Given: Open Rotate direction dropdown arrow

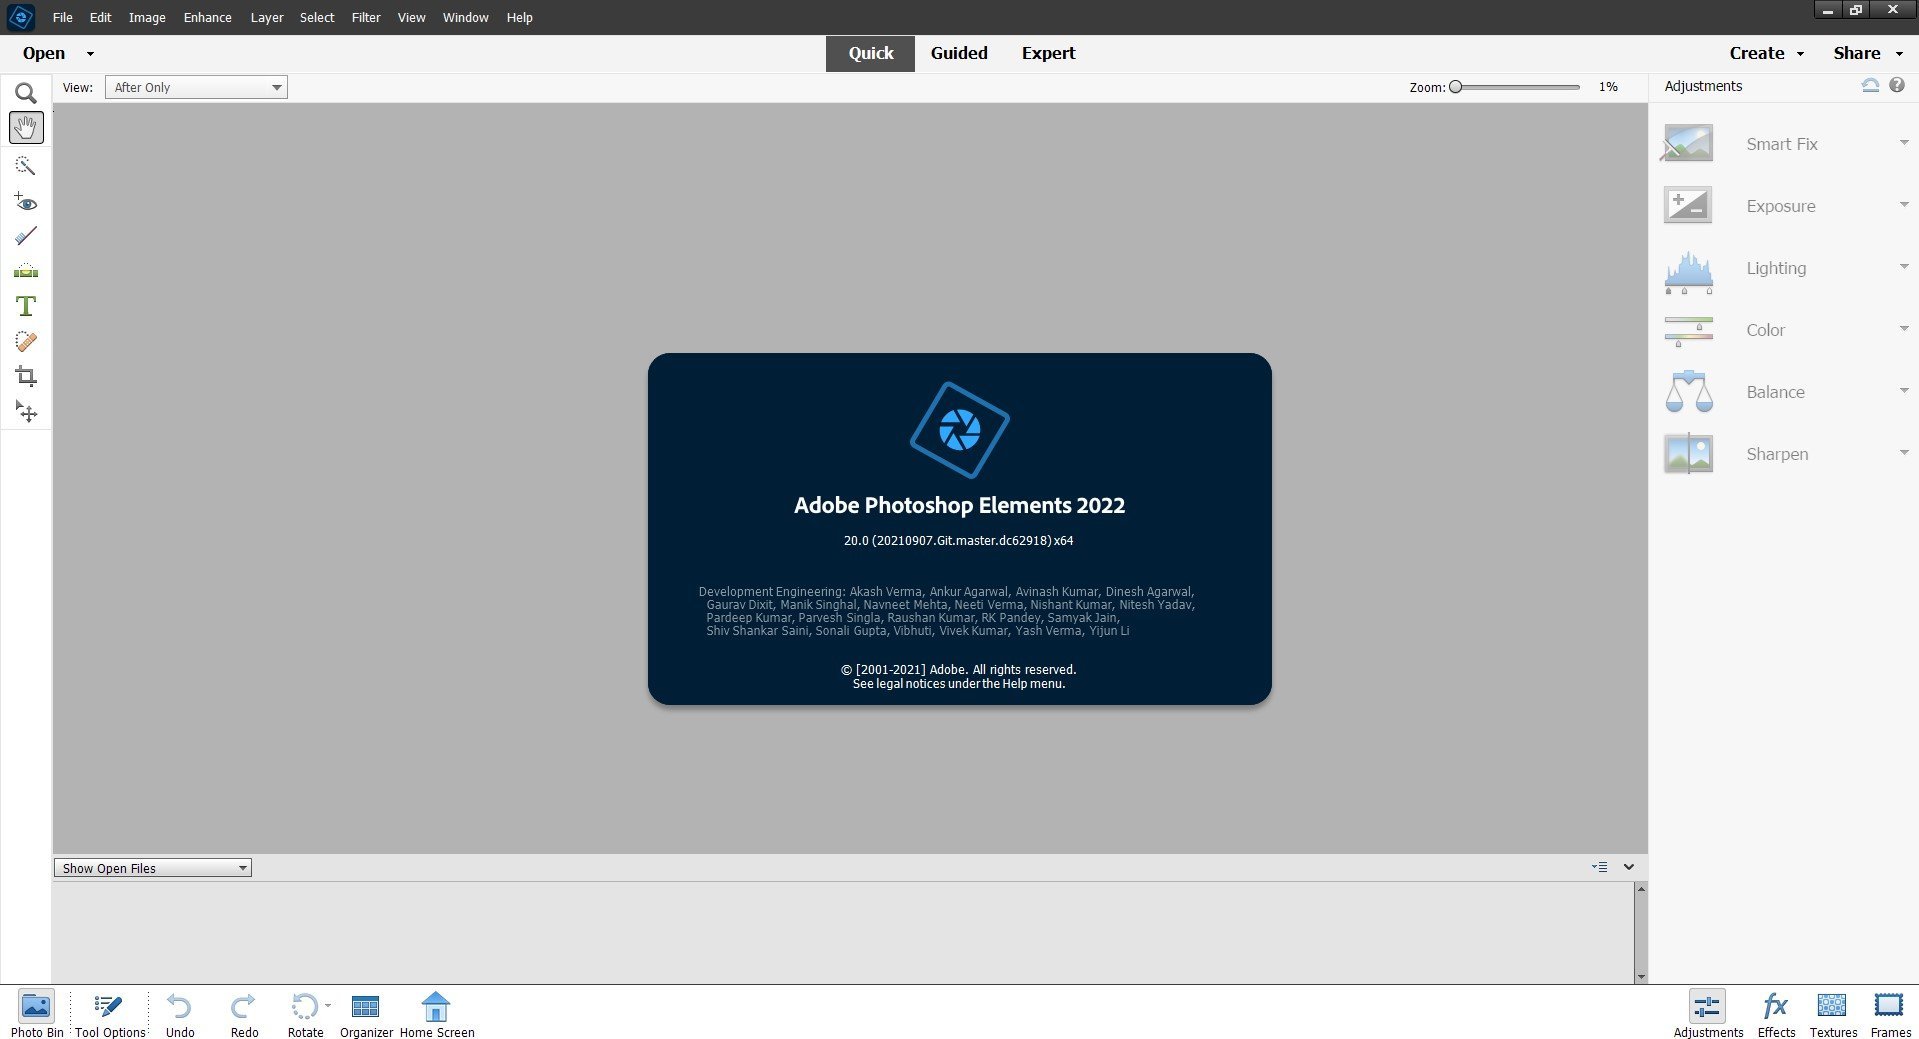Looking at the screenshot, I should pyautogui.click(x=328, y=1005).
